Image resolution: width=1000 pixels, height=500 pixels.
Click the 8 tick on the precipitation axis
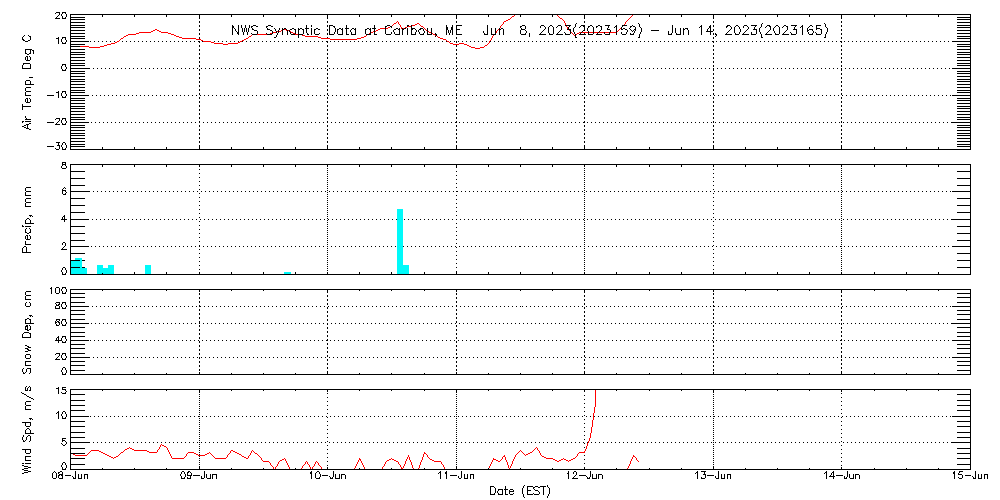click(63, 165)
